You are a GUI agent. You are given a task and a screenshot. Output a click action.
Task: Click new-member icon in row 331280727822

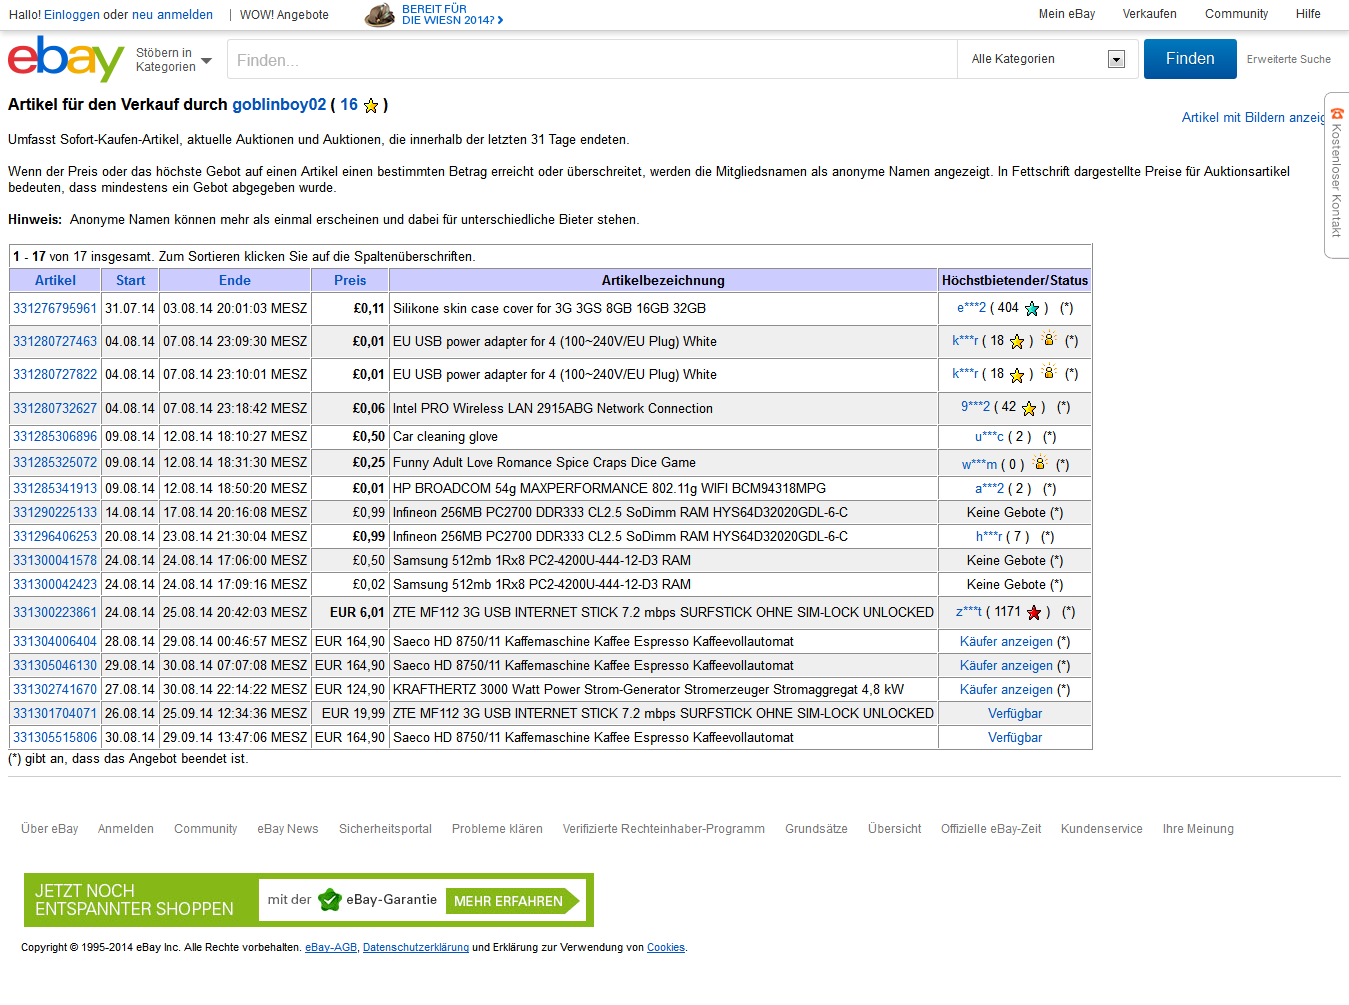click(x=1048, y=372)
